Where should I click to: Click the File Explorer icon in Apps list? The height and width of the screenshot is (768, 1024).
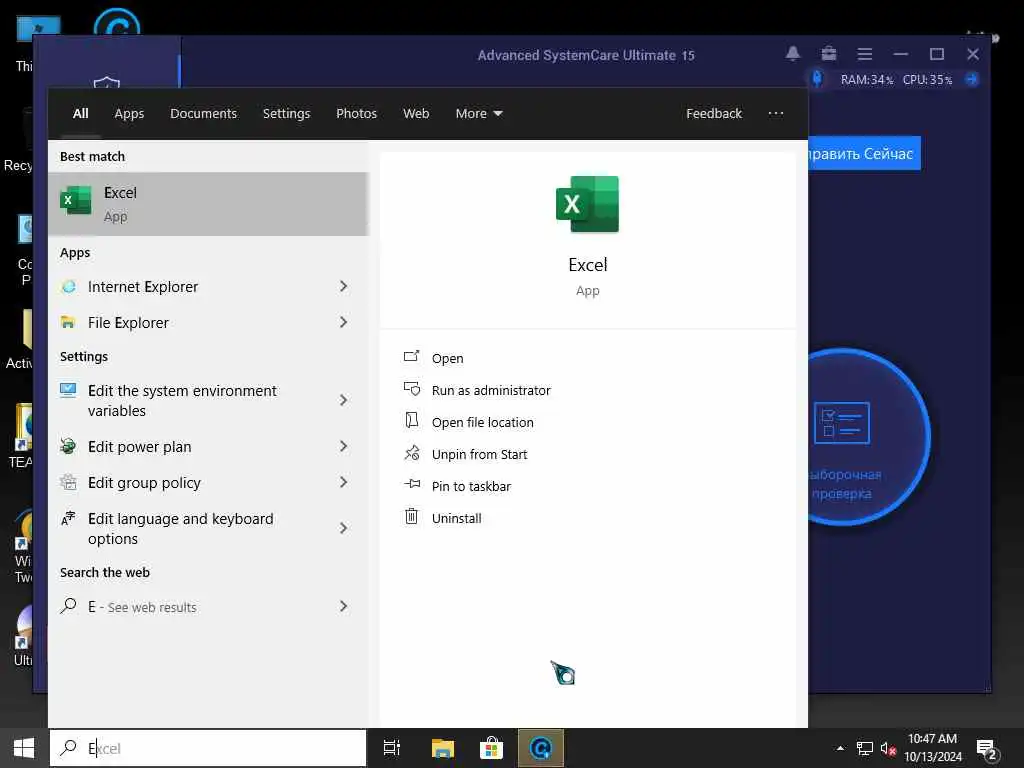point(68,323)
